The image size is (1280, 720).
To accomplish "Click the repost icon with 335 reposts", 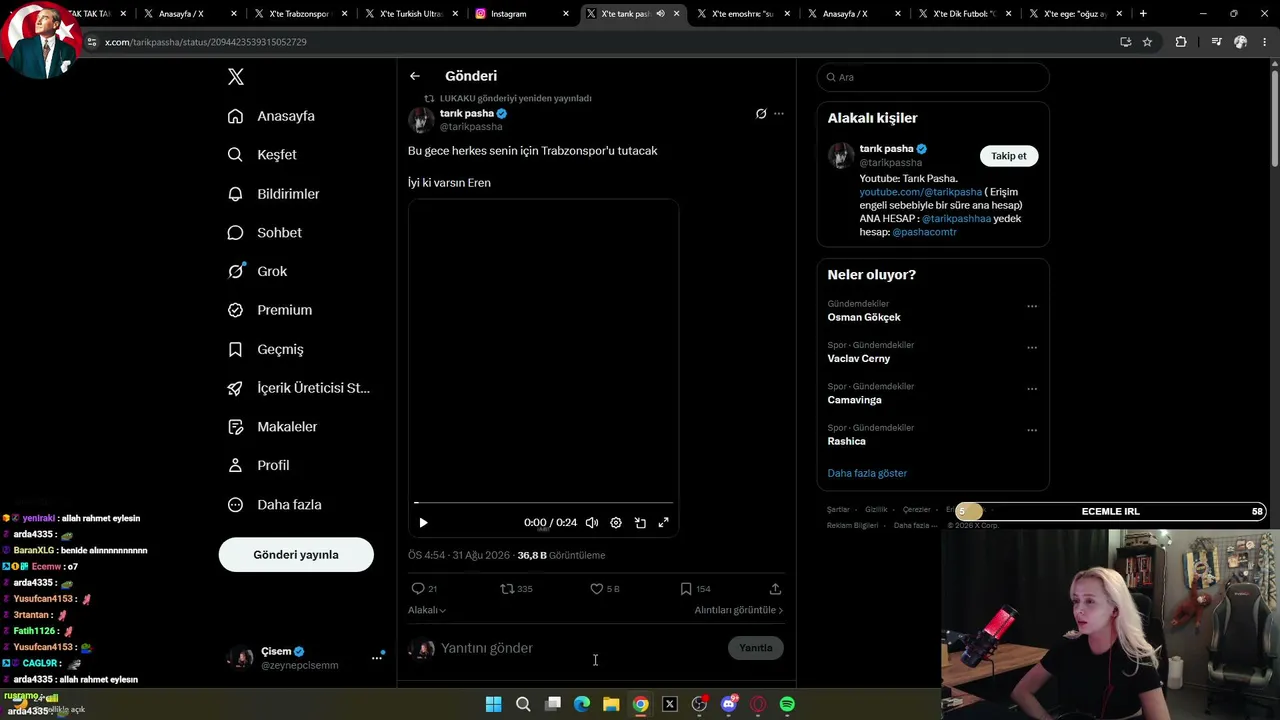I will 507,589.
